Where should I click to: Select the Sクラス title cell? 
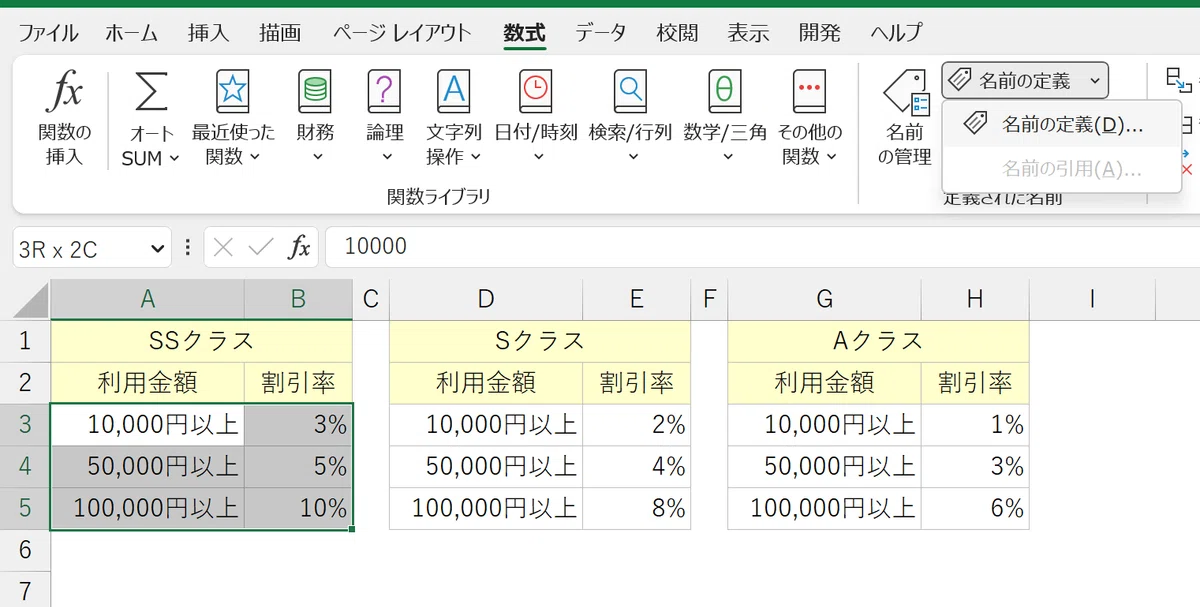(x=540, y=341)
